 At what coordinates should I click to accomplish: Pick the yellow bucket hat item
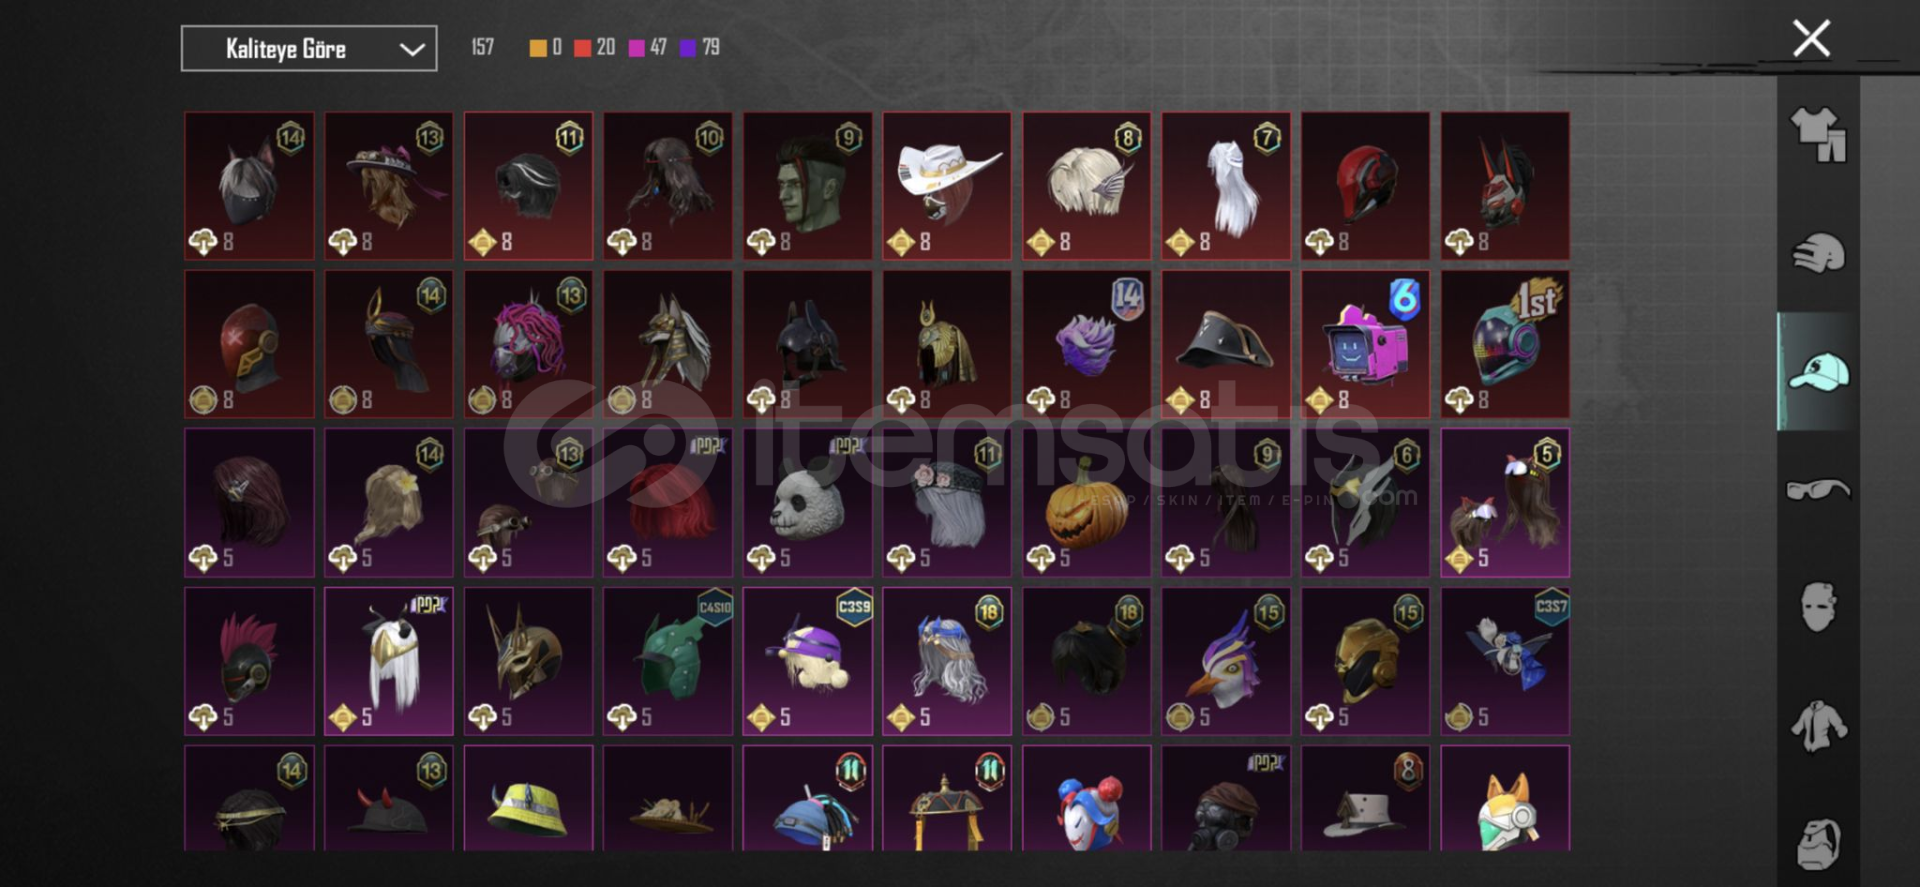tap(528, 798)
